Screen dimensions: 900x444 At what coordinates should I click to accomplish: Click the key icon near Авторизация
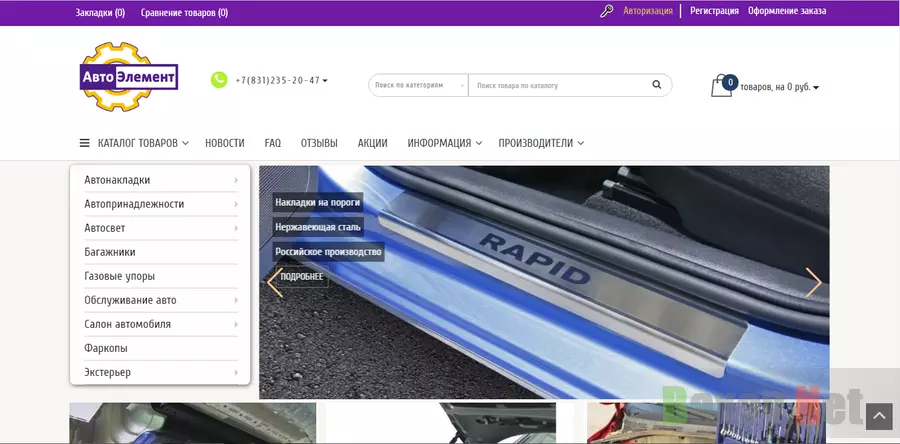(x=606, y=11)
